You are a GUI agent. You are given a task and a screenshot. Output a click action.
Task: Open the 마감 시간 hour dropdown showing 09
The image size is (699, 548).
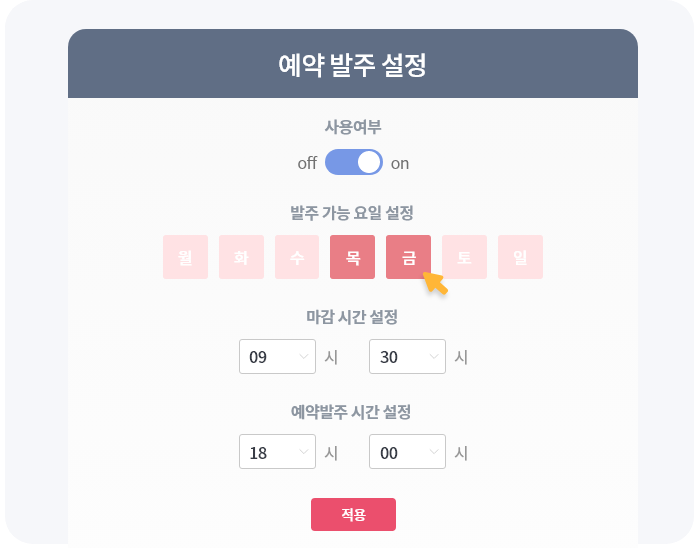click(x=277, y=357)
